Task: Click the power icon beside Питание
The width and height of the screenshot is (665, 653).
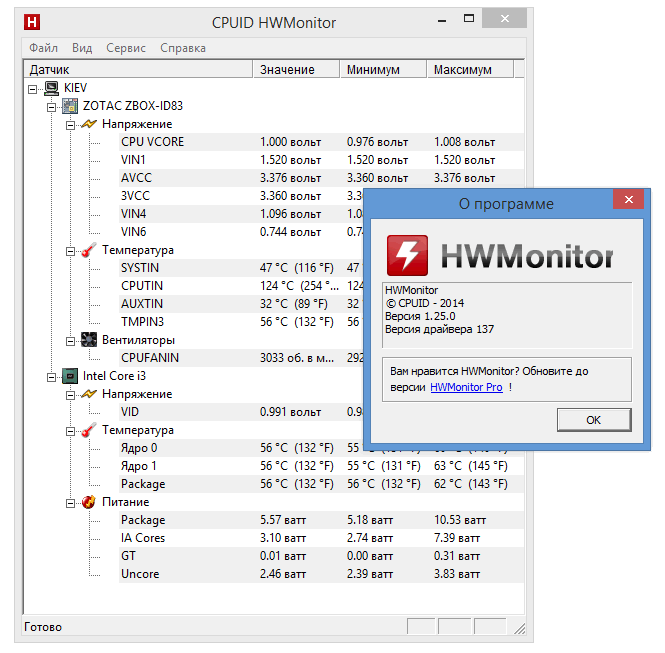Action: pos(89,502)
